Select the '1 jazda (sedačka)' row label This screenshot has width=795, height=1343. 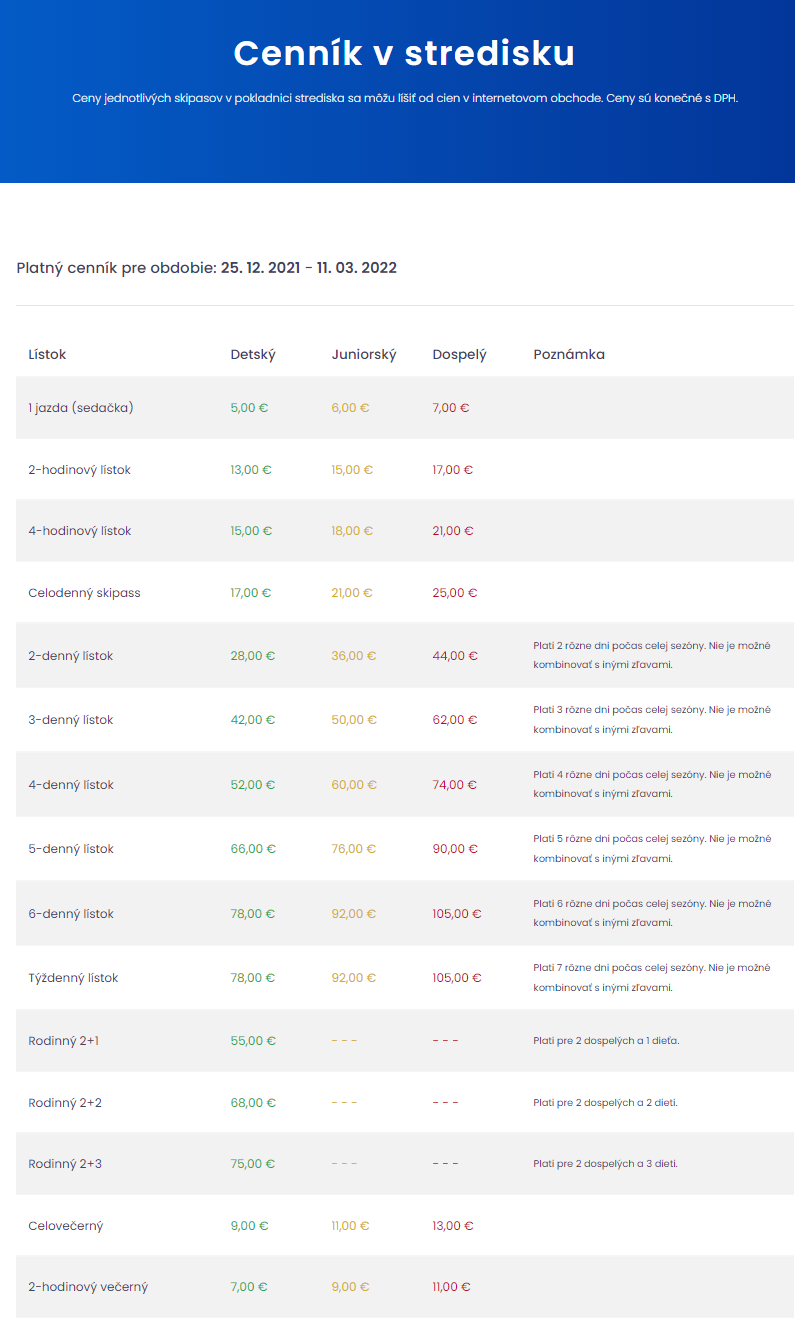pos(81,408)
